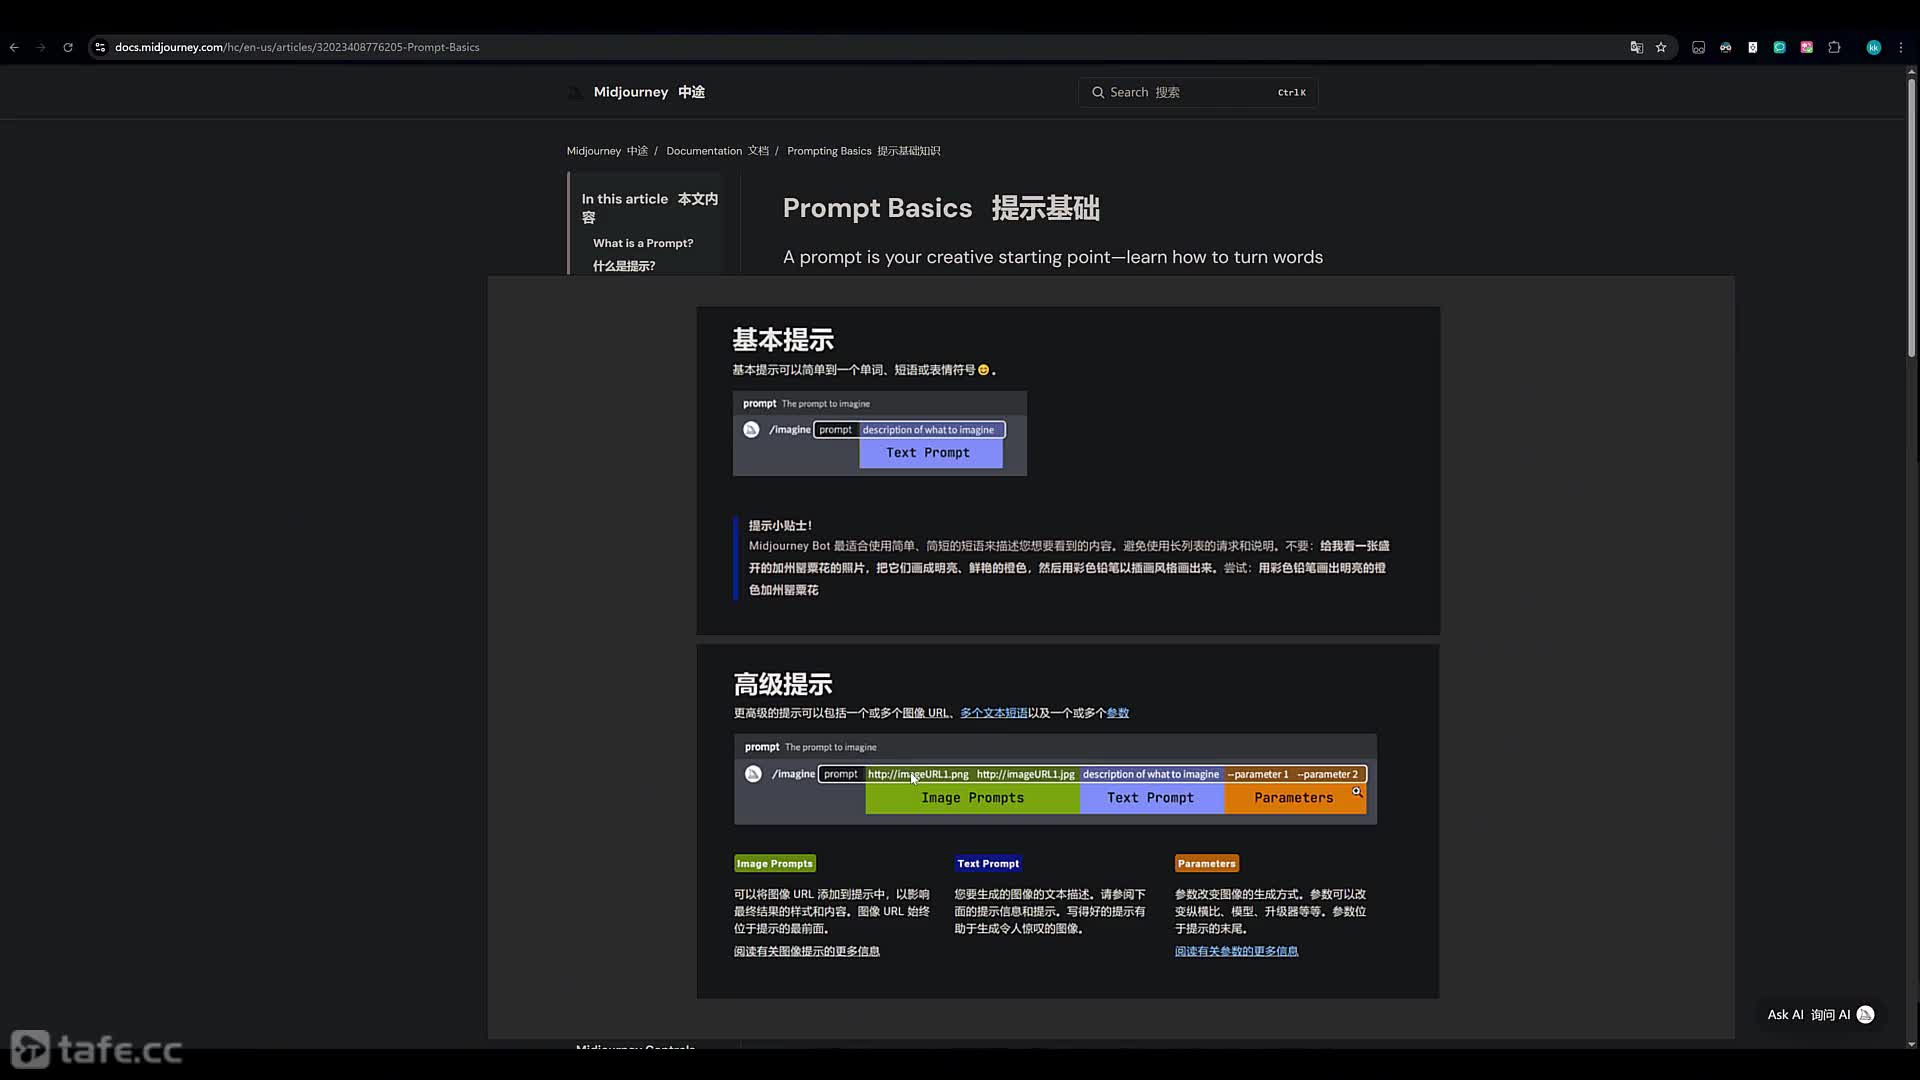The image size is (1920, 1080).
Task: Open the site information icon in address bar
Action: (100, 47)
